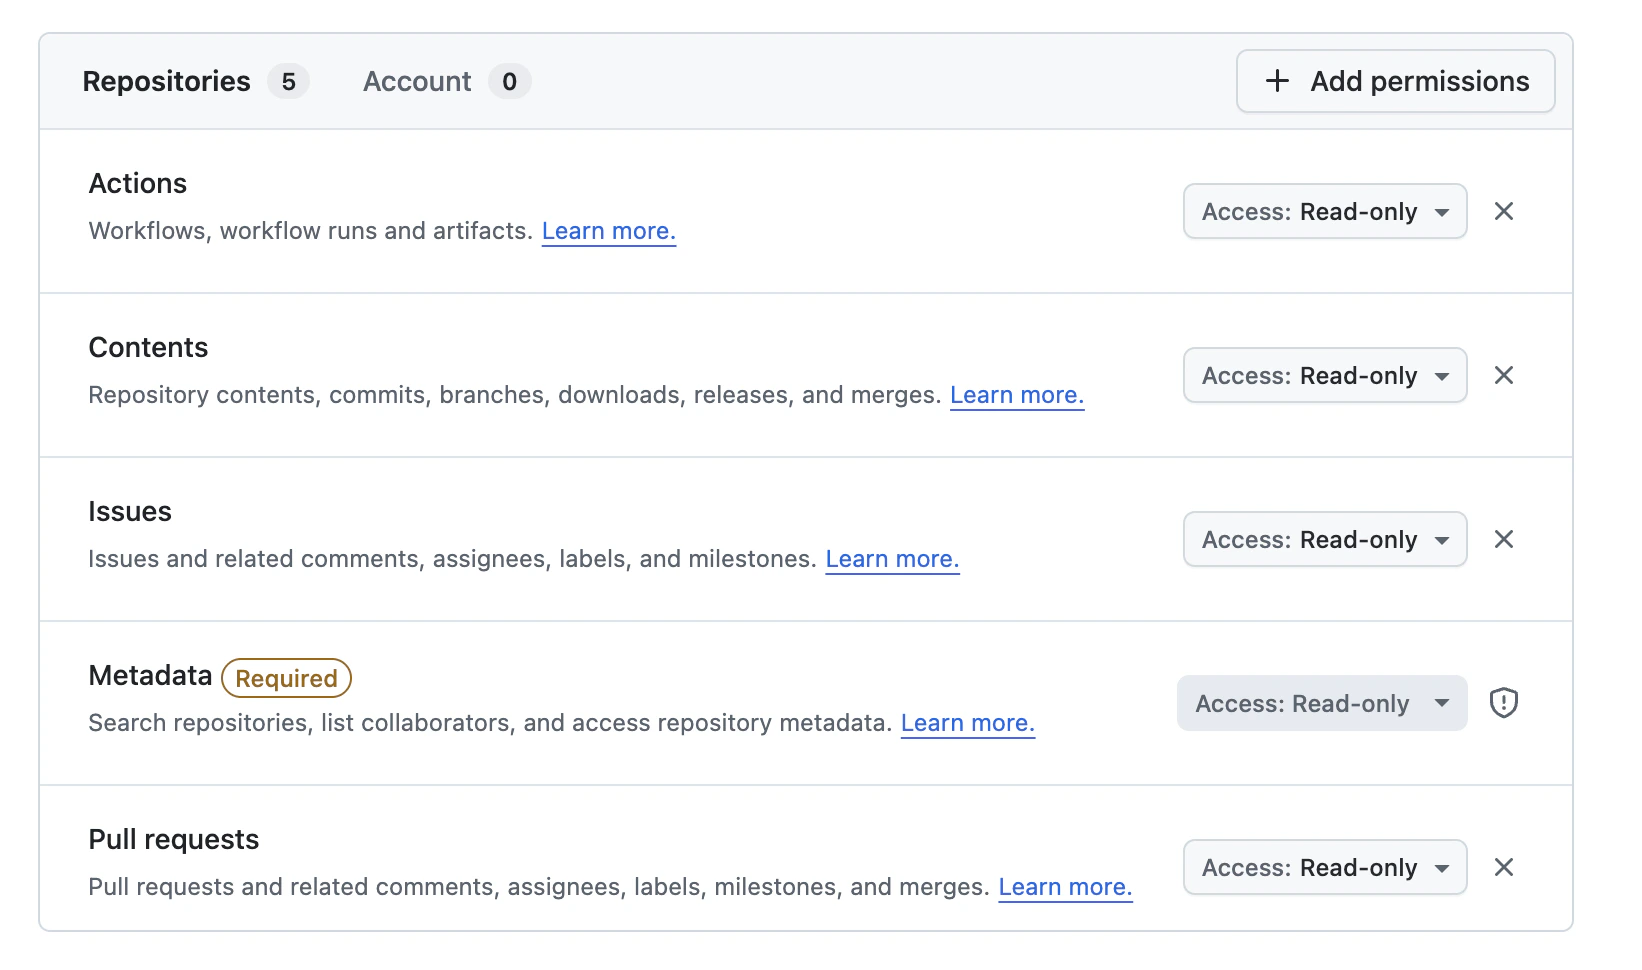Open the Contents access level dropdown
The height and width of the screenshot is (970, 1642).
coord(1325,375)
